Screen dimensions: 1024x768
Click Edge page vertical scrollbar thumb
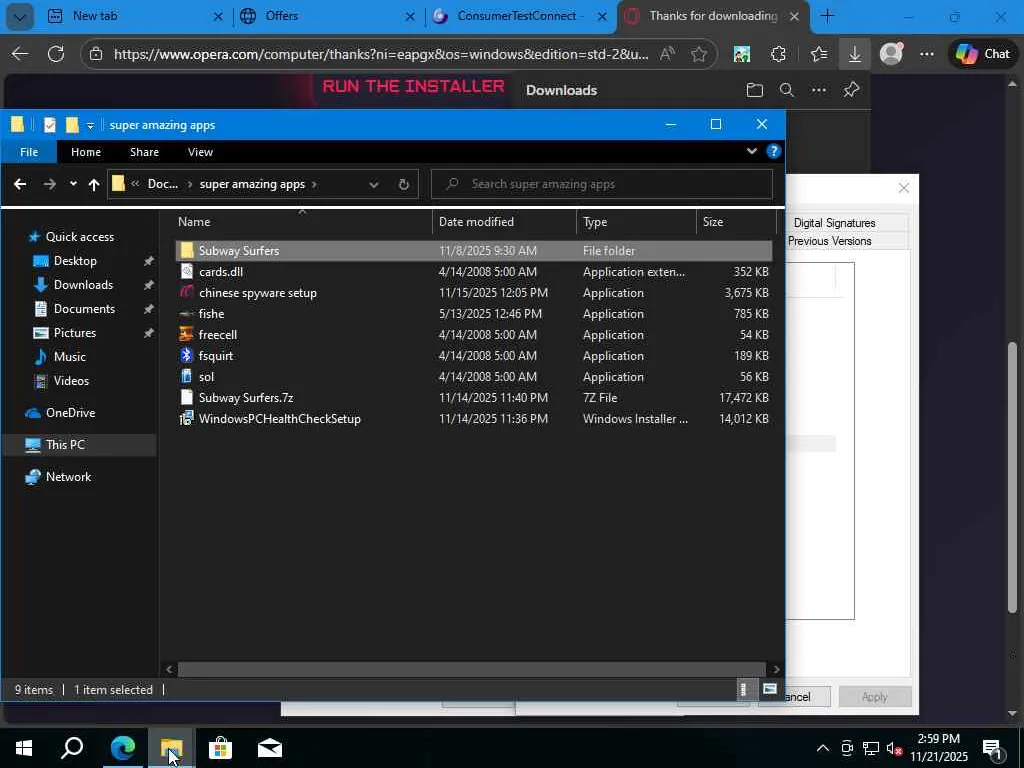point(1012,477)
